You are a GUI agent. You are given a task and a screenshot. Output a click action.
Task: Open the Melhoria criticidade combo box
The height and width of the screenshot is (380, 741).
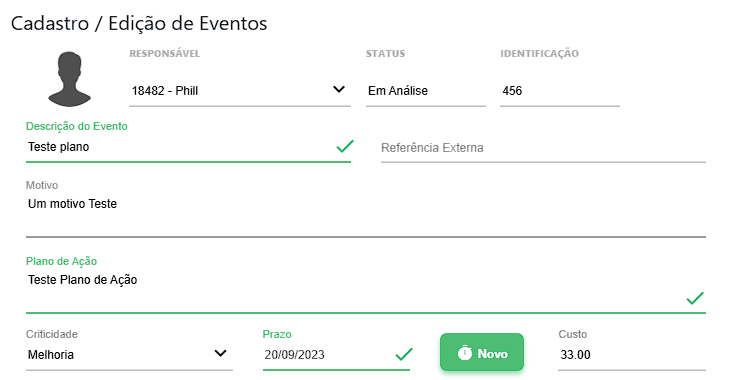(129, 355)
